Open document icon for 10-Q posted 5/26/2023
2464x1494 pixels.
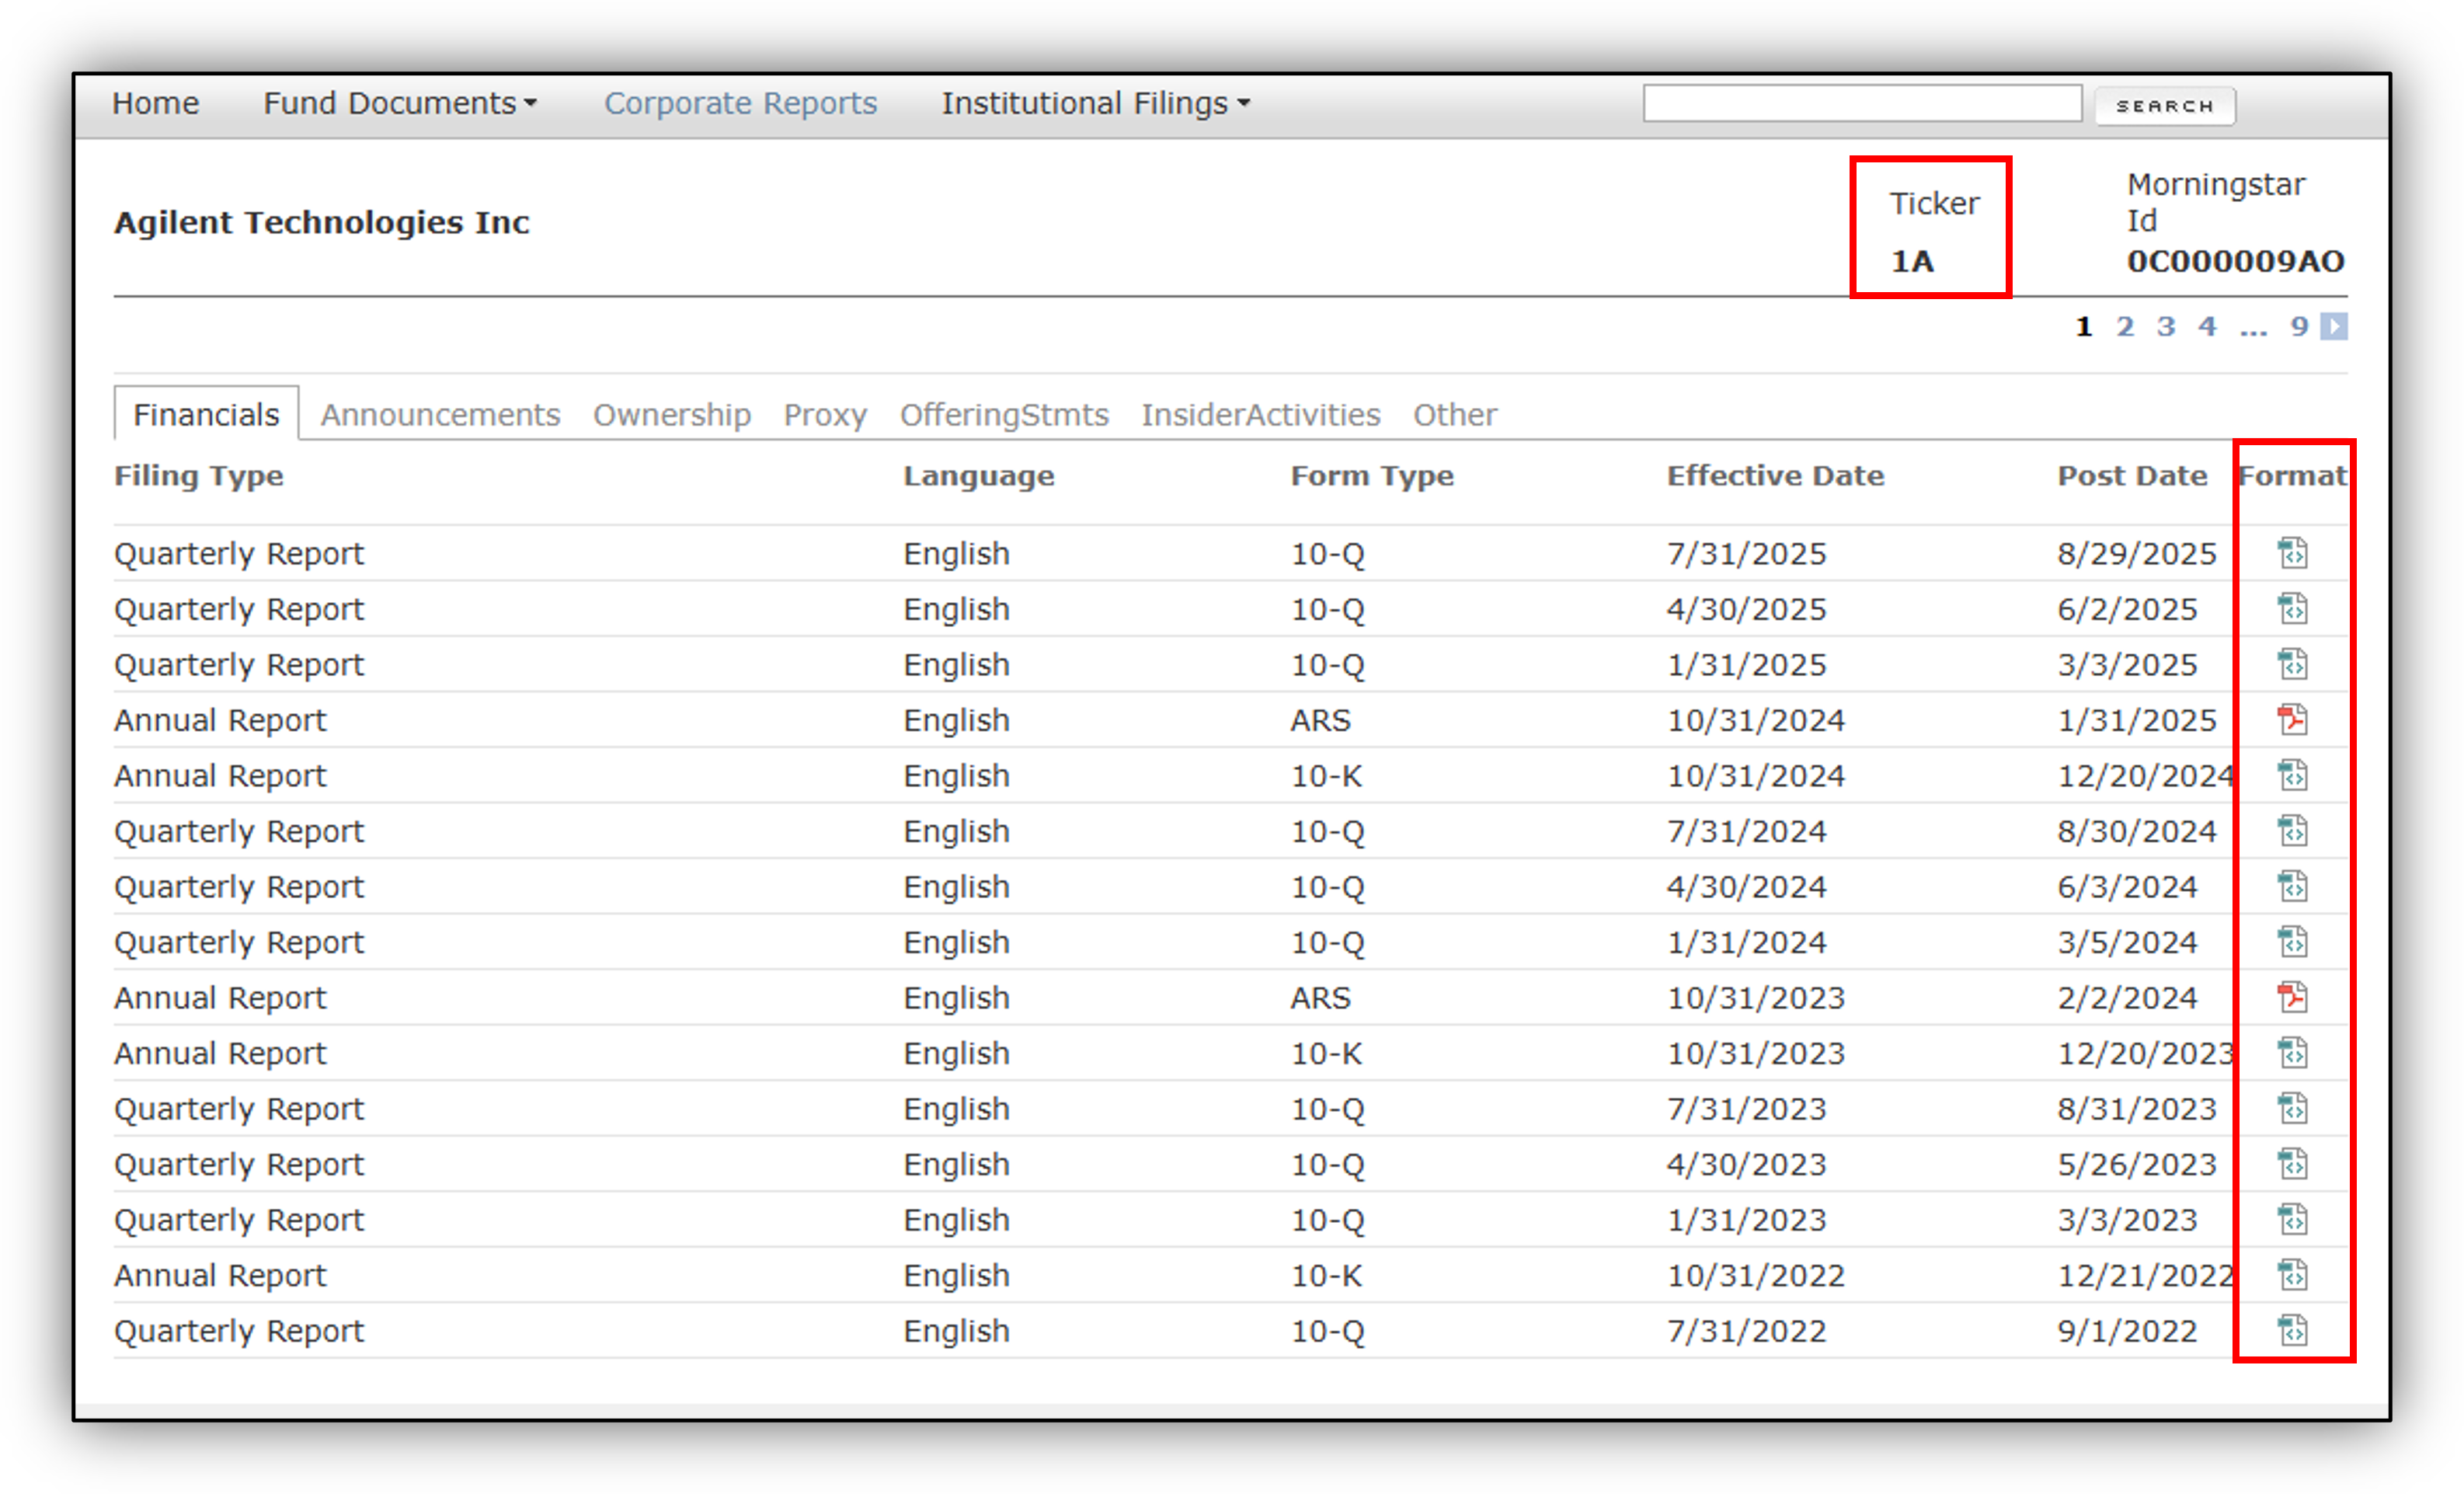(2292, 1163)
